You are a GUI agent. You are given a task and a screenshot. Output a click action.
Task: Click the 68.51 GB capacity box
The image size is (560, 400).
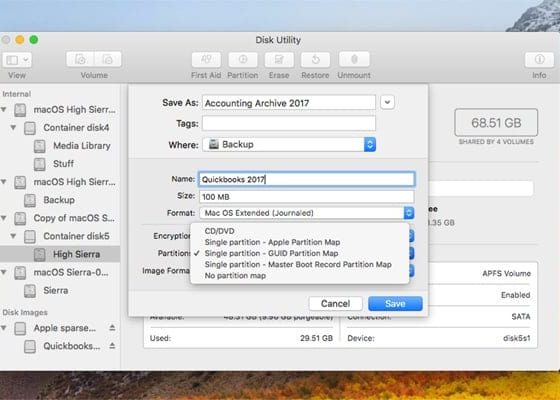tap(496, 123)
